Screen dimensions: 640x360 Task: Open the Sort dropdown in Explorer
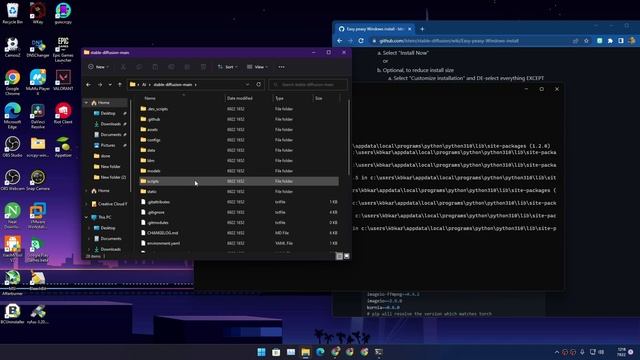click(x=227, y=67)
